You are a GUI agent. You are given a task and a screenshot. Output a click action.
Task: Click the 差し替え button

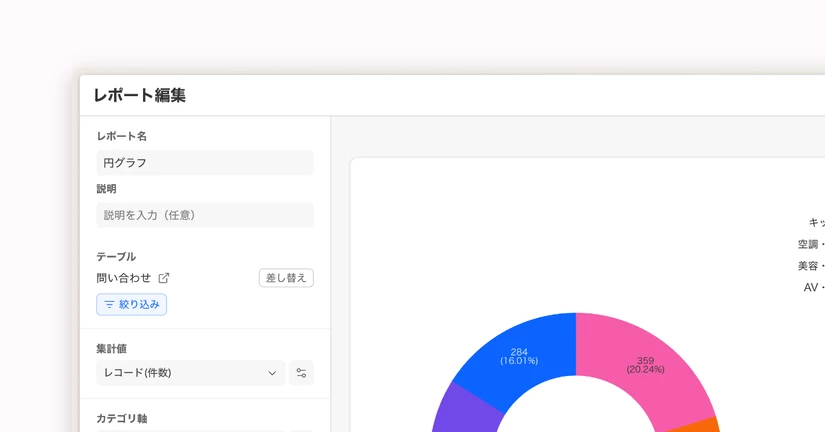click(x=286, y=278)
